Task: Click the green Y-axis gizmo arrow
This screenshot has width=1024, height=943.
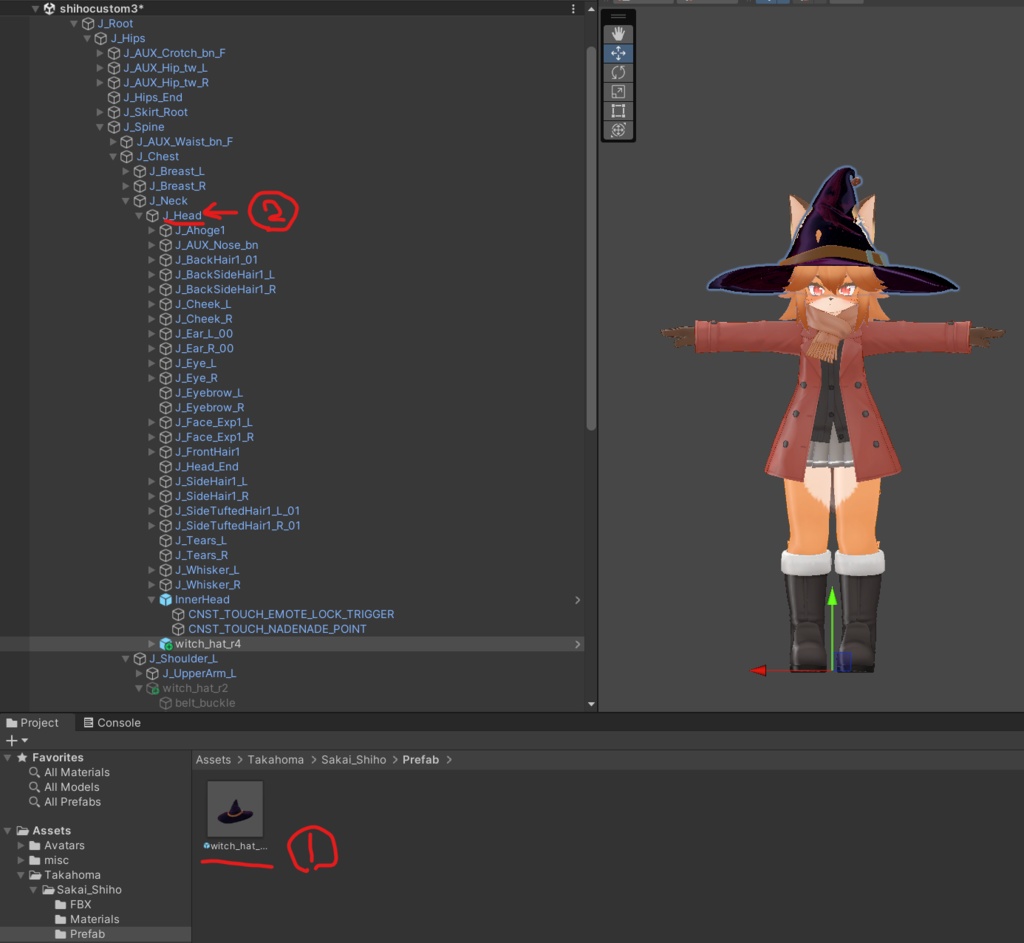Action: (x=832, y=596)
